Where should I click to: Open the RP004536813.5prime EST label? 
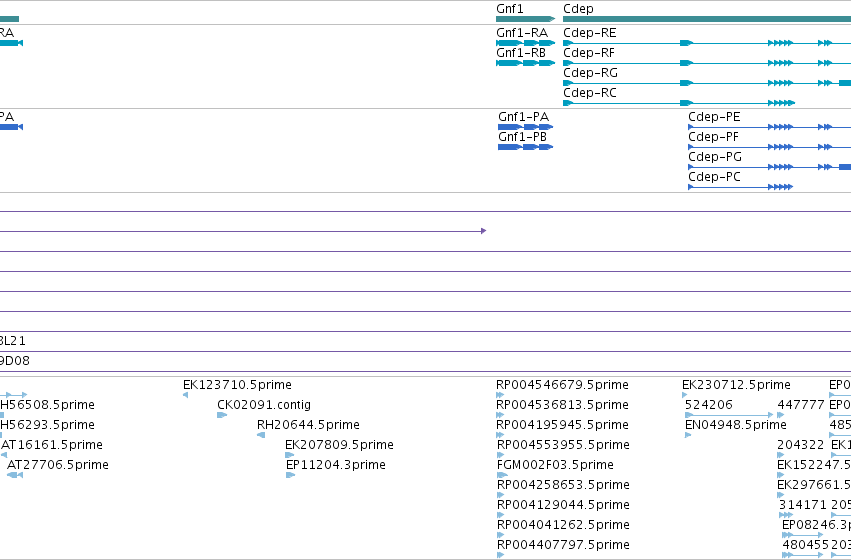tap(563, 405)
